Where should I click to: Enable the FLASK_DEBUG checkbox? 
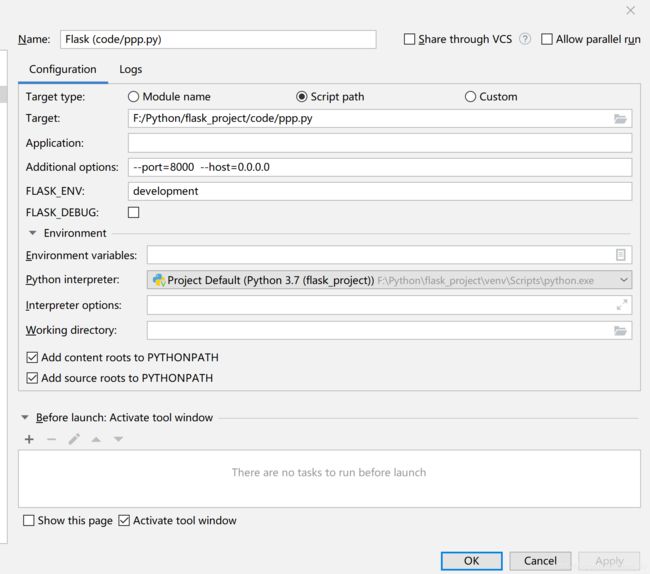[x=134, y=212]
